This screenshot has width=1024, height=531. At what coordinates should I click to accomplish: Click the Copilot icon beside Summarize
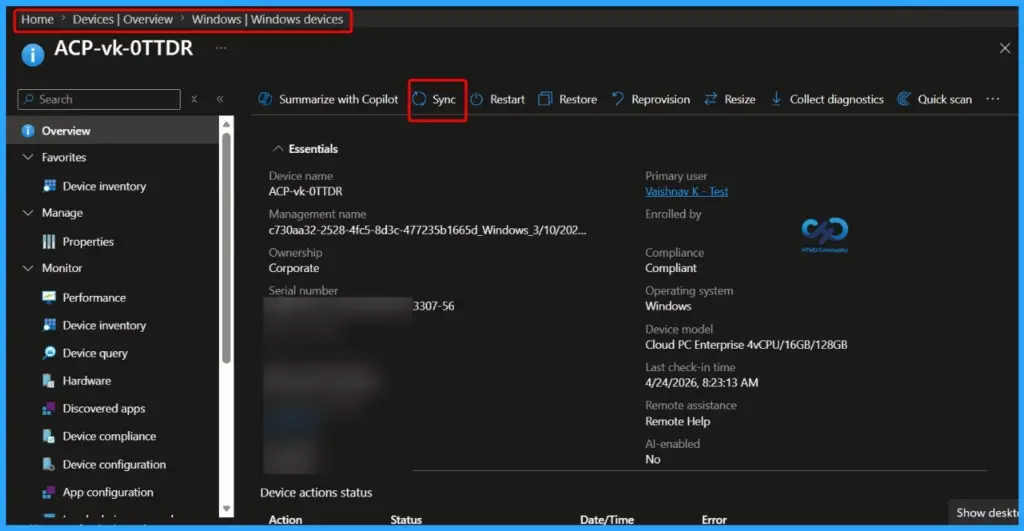[265, 99]
